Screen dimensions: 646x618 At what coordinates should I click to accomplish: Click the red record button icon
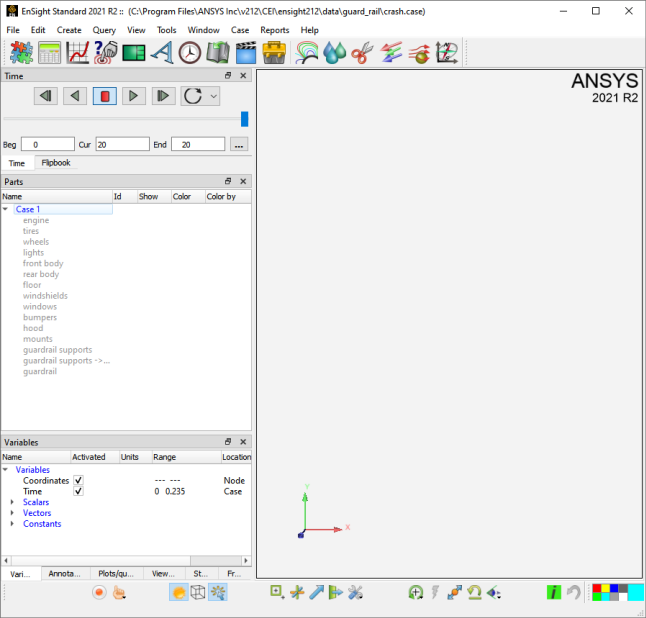(x=99, y=593)
